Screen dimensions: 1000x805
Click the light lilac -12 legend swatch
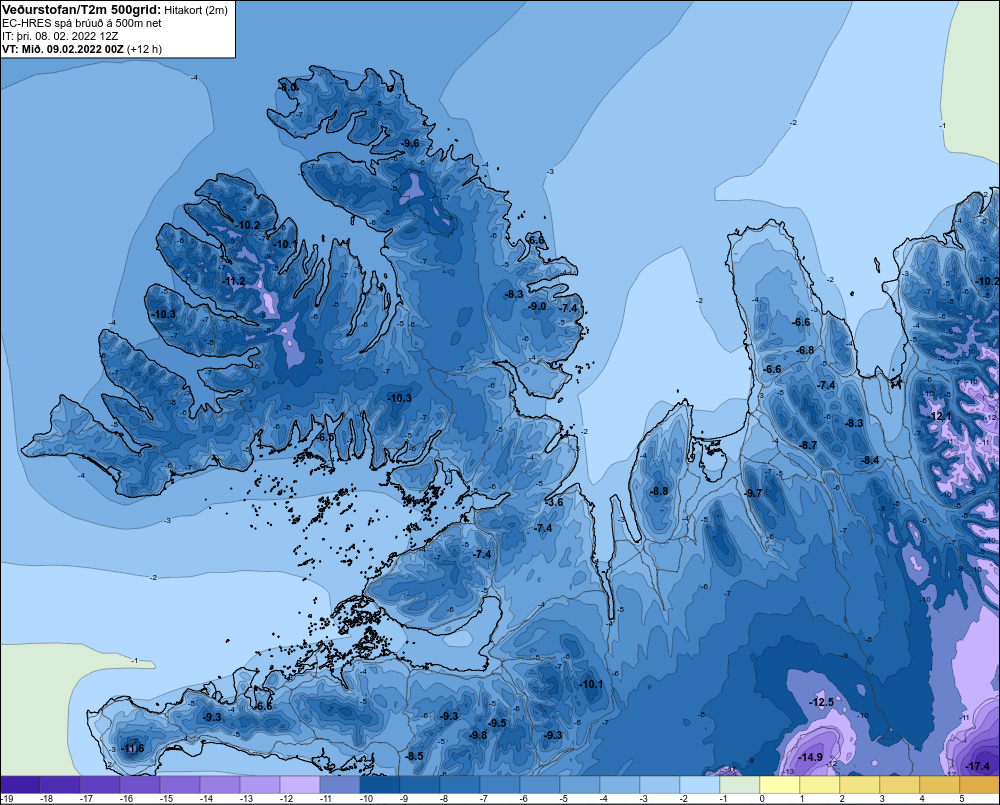tap(300, 785)
